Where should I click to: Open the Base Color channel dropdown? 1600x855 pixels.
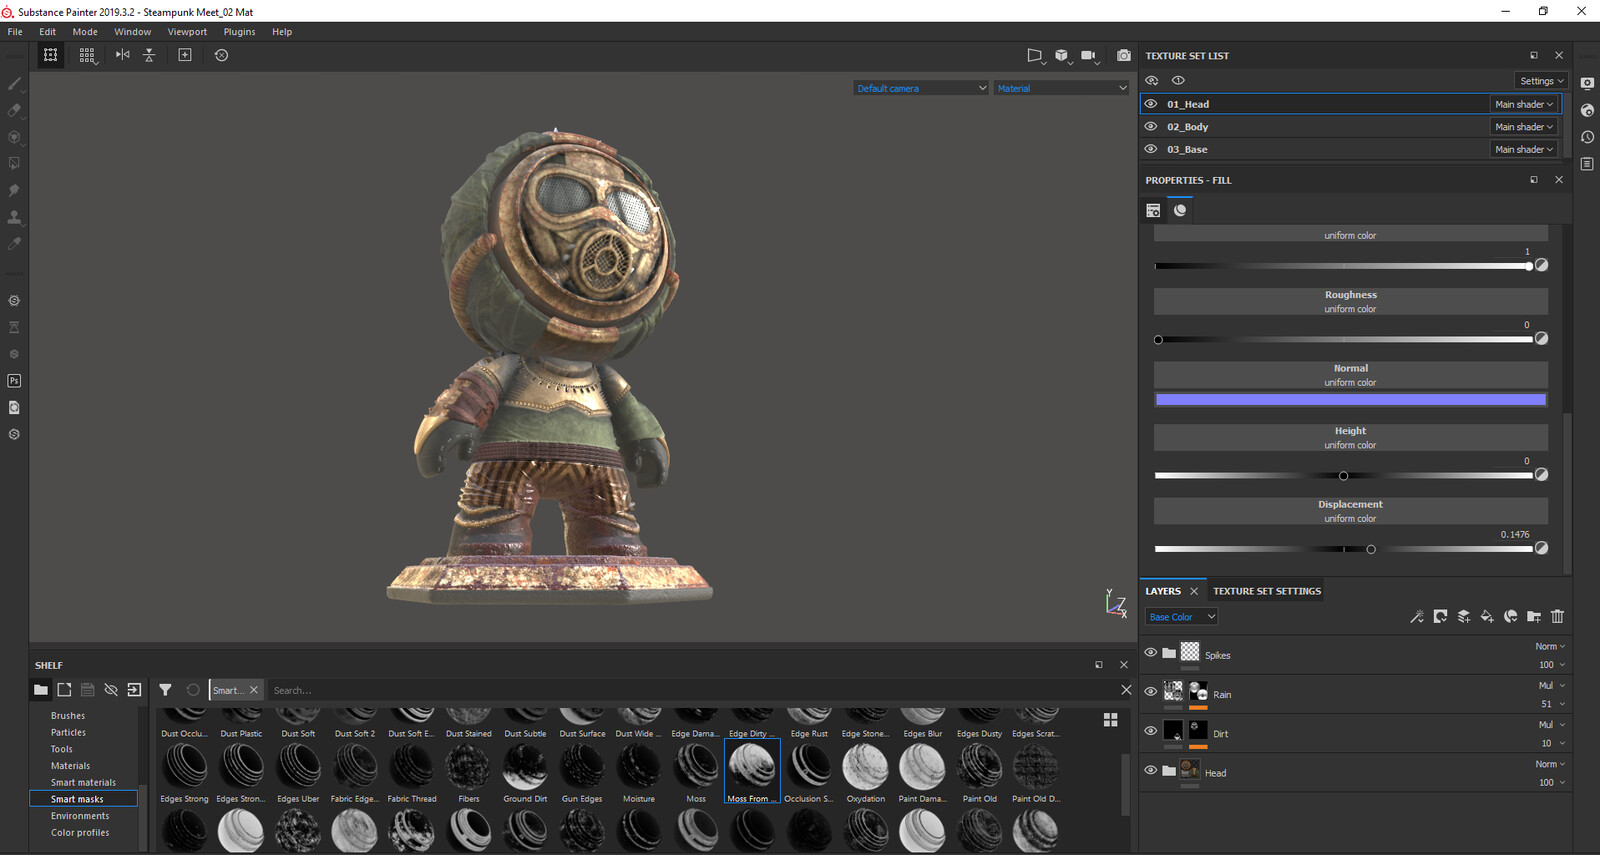pyautogui.click(x=1181, y=617)
